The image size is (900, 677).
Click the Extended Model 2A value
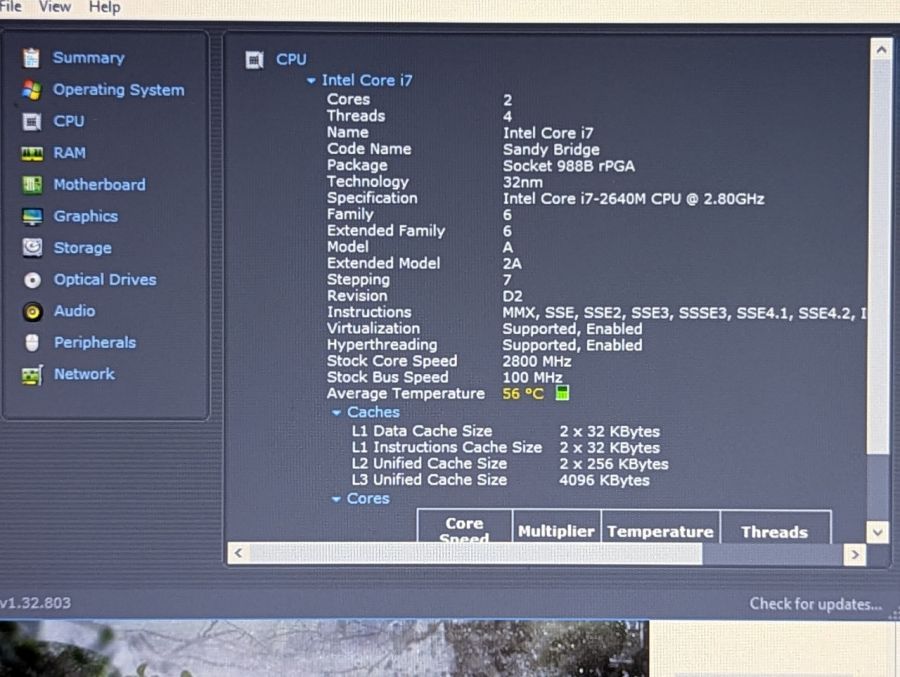pos(512,264)
